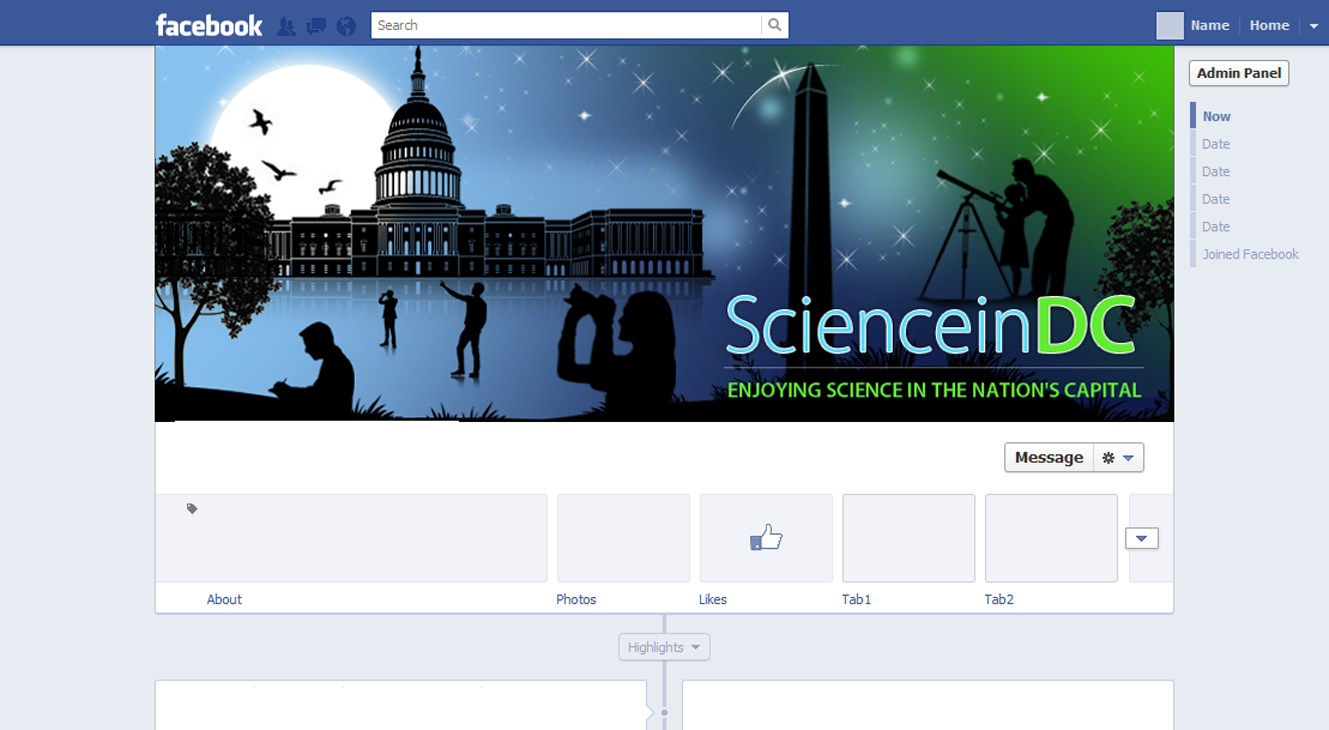Image resolution: width=1329 pixels, height=730 pixels.
Task: Select the Tab2 label
Action: coord(998,600)
